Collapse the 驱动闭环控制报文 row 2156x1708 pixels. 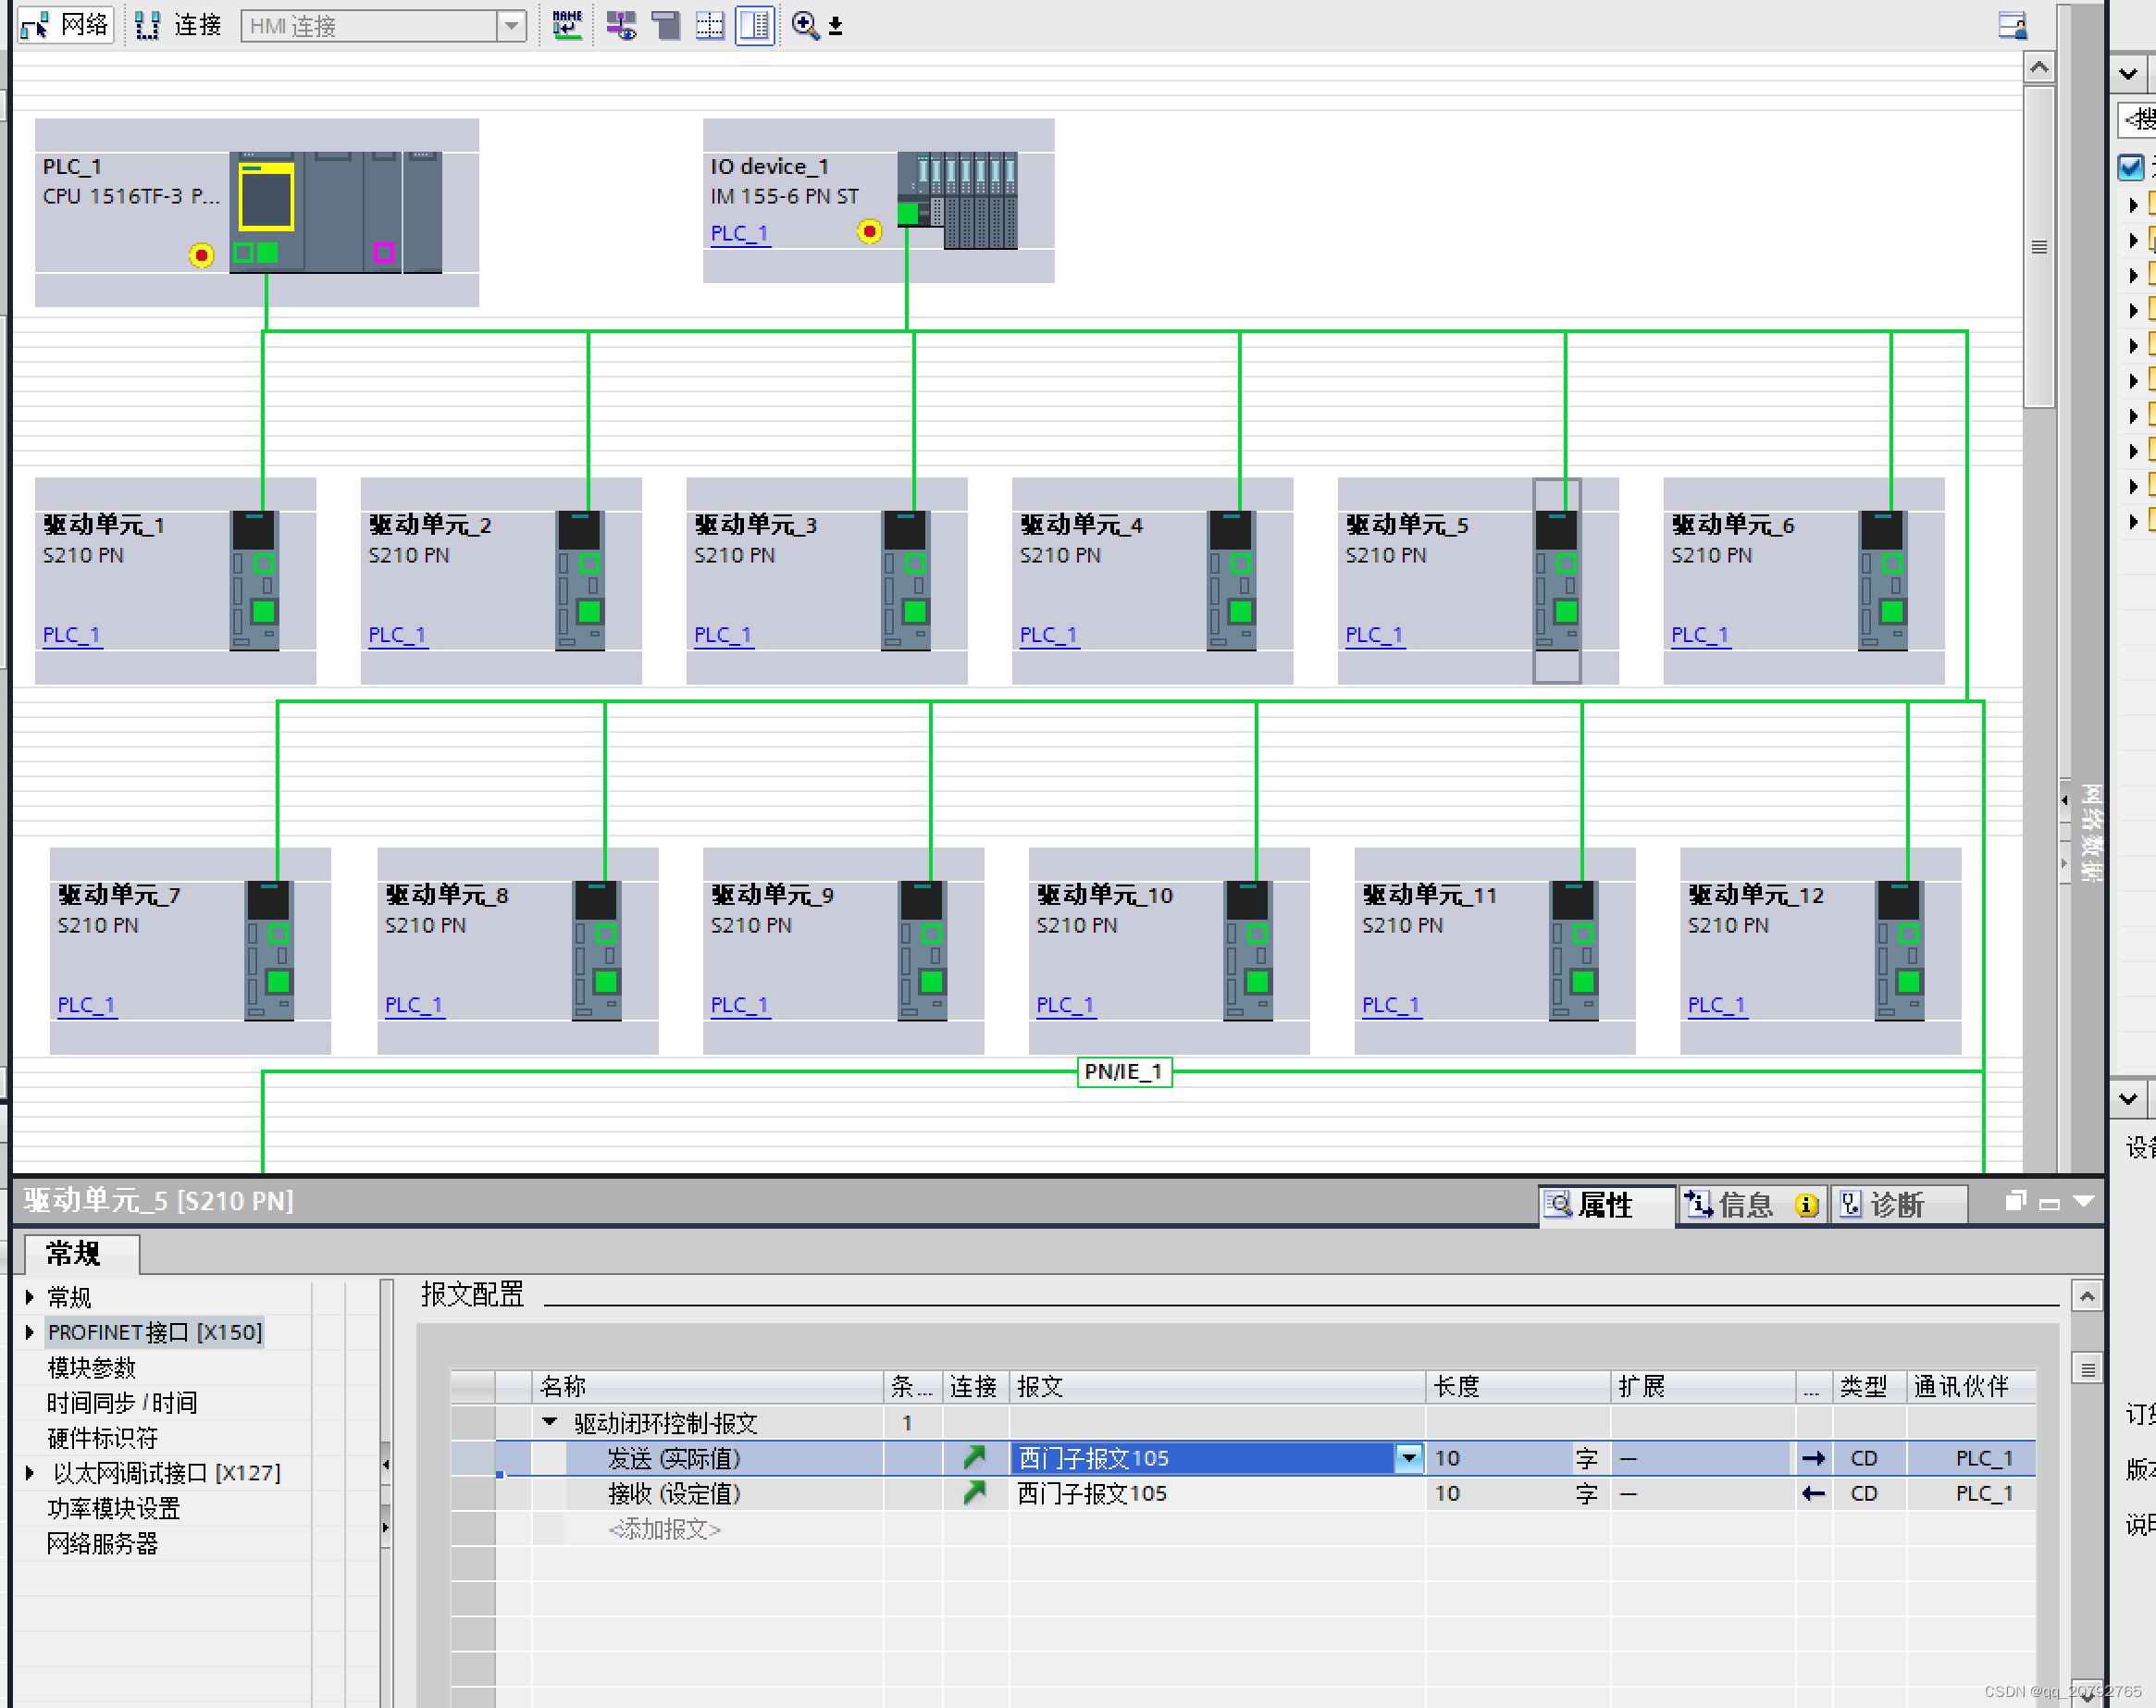coord(549,1422)
